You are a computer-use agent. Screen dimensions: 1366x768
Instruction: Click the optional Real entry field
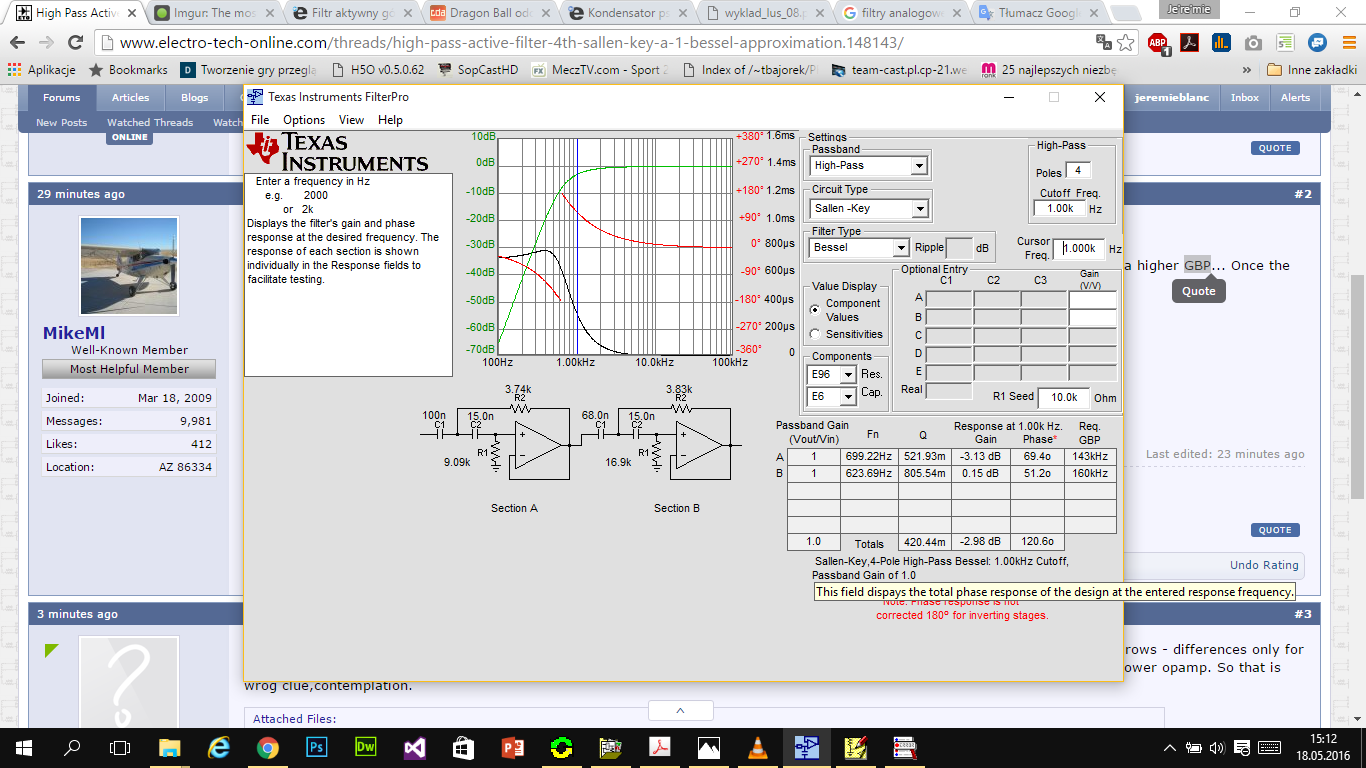tap(948, 390)
